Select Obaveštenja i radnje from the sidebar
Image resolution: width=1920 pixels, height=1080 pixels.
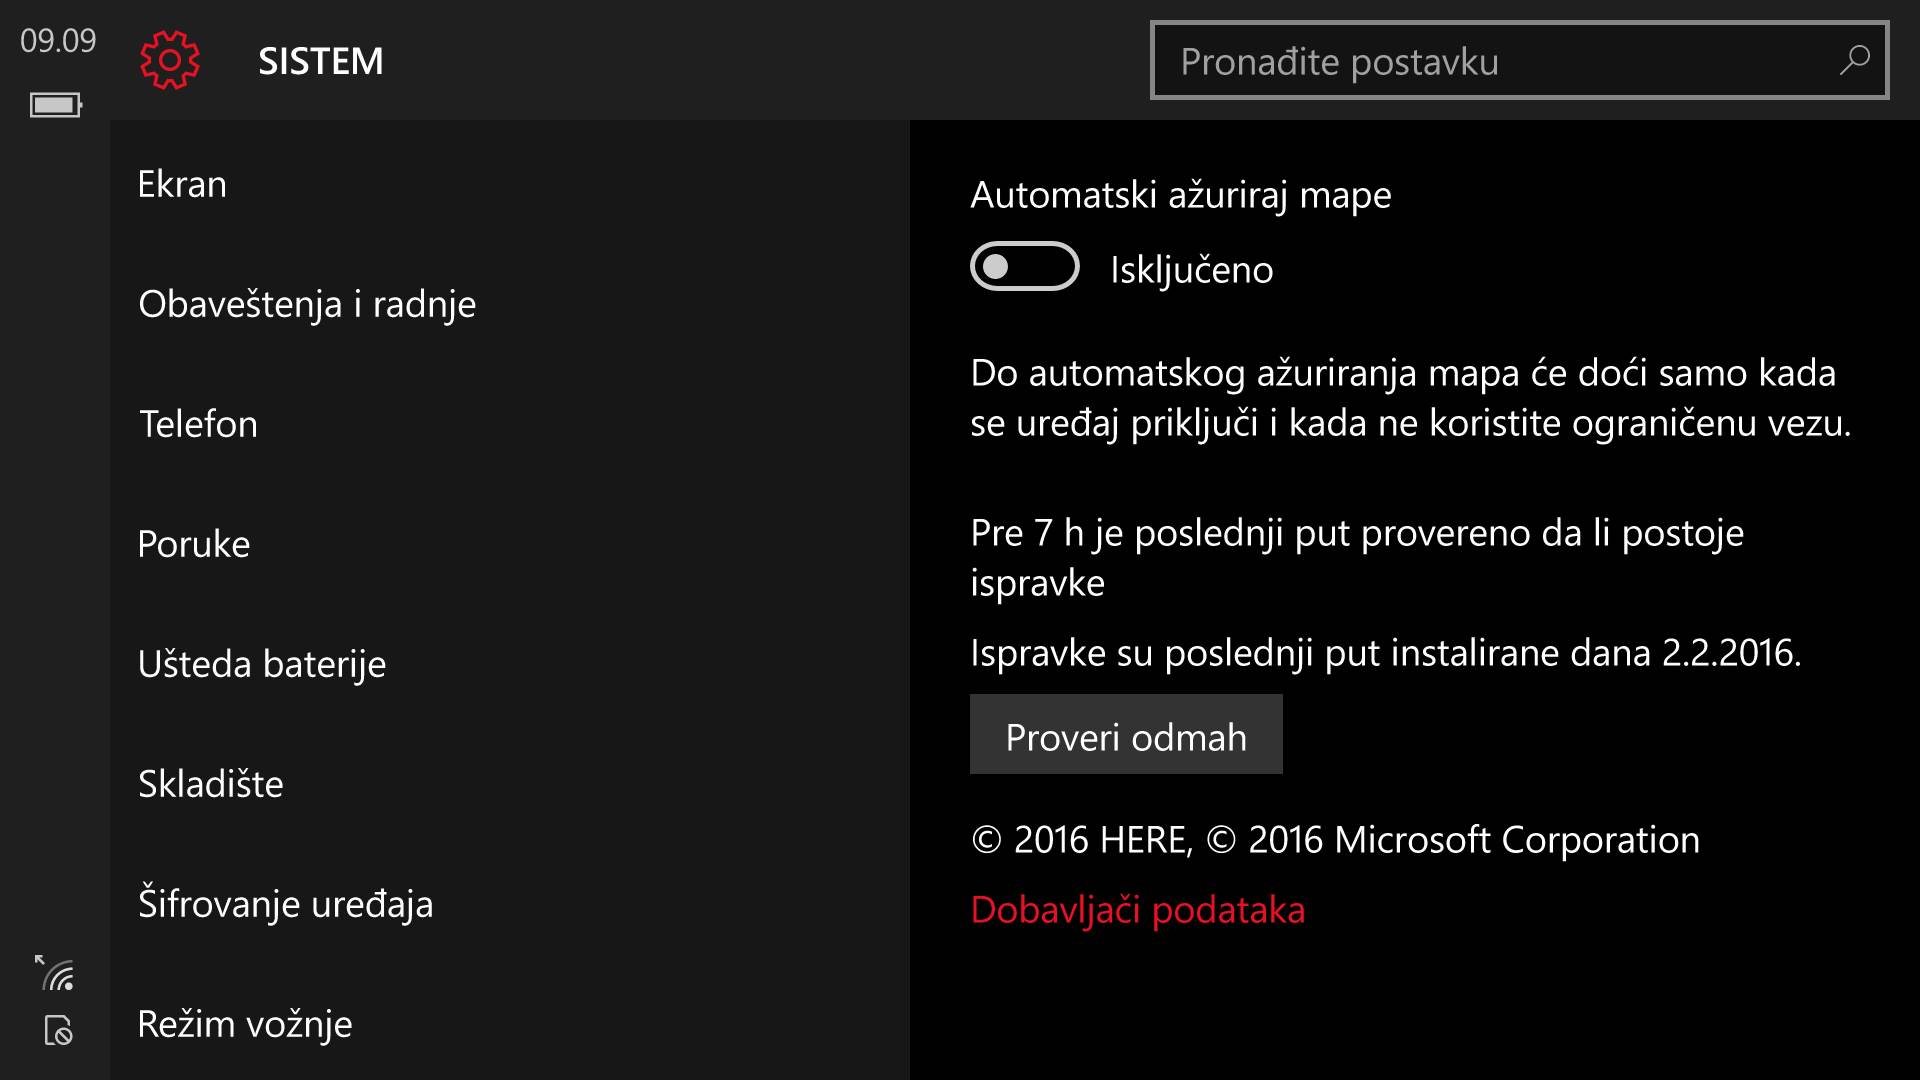[x=307, y=304]
